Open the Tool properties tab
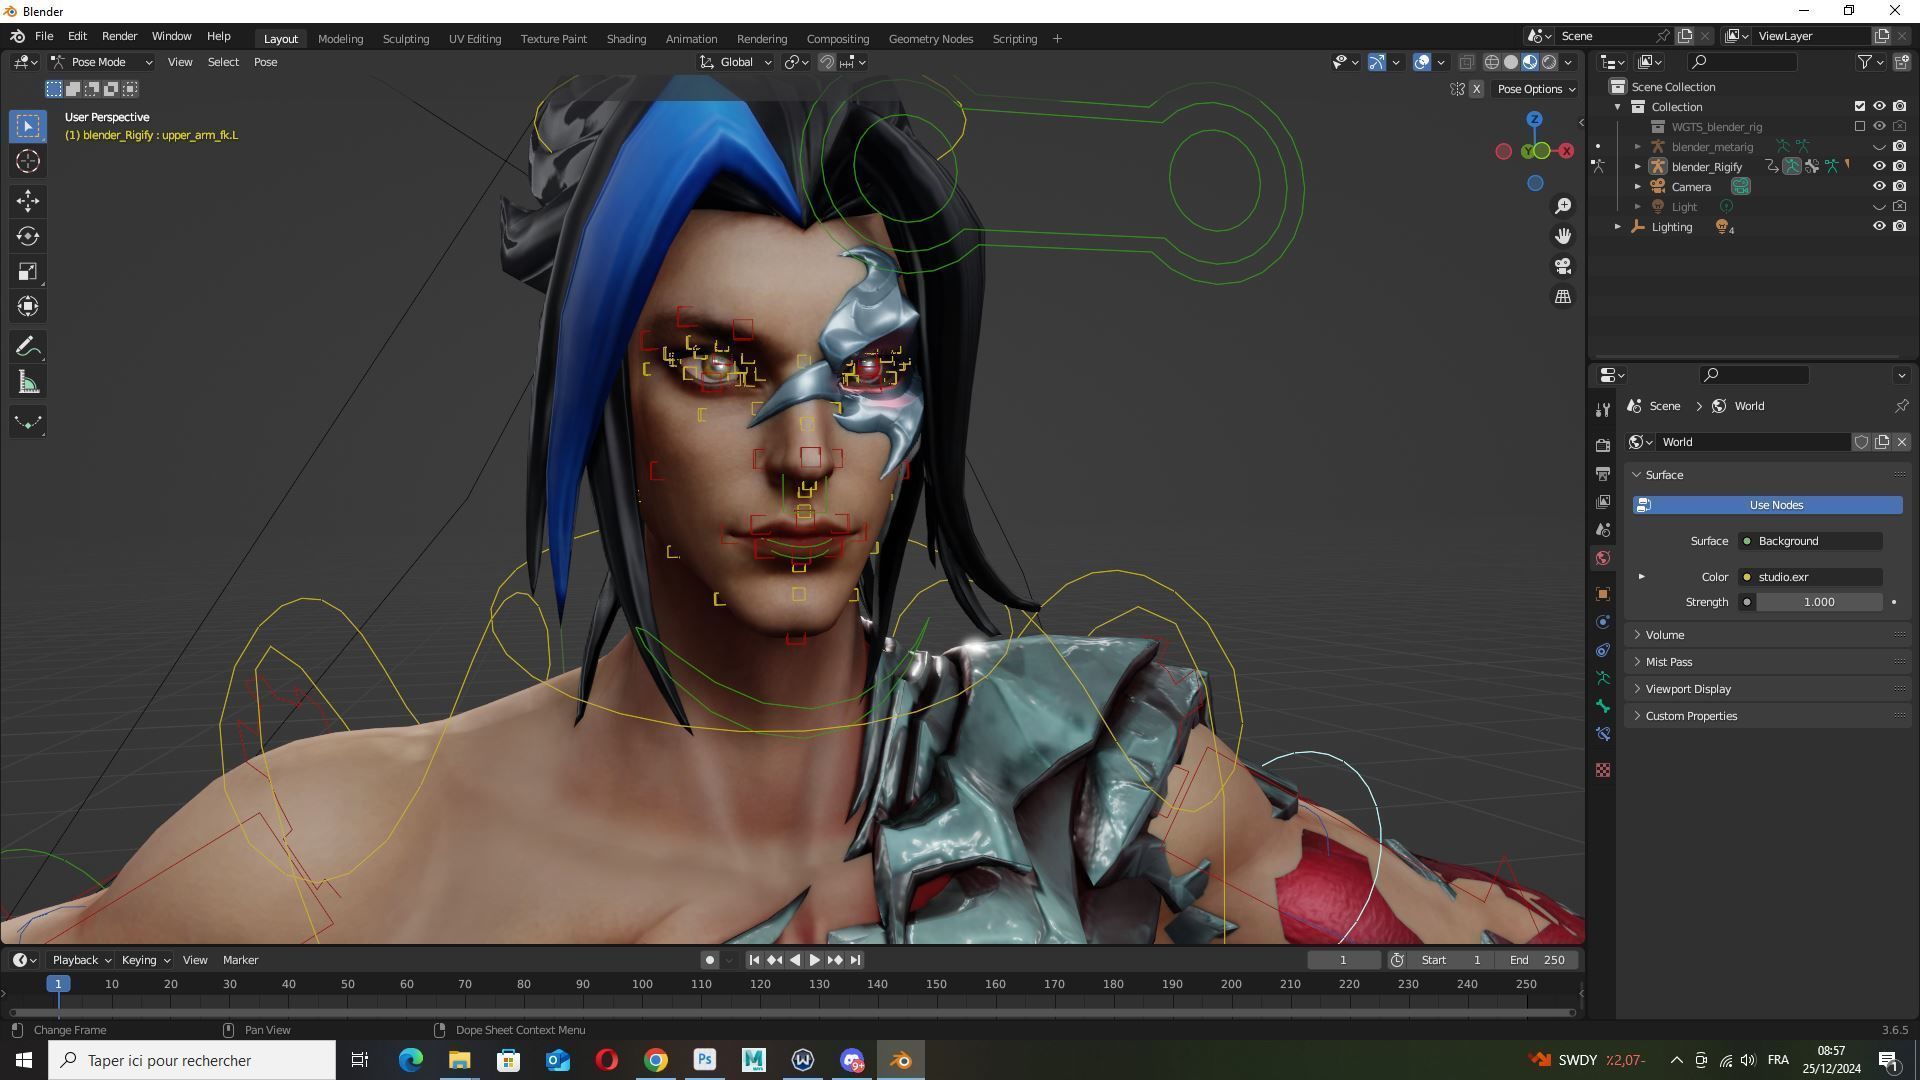The image size is (1920, 1080). (1603, 410)
